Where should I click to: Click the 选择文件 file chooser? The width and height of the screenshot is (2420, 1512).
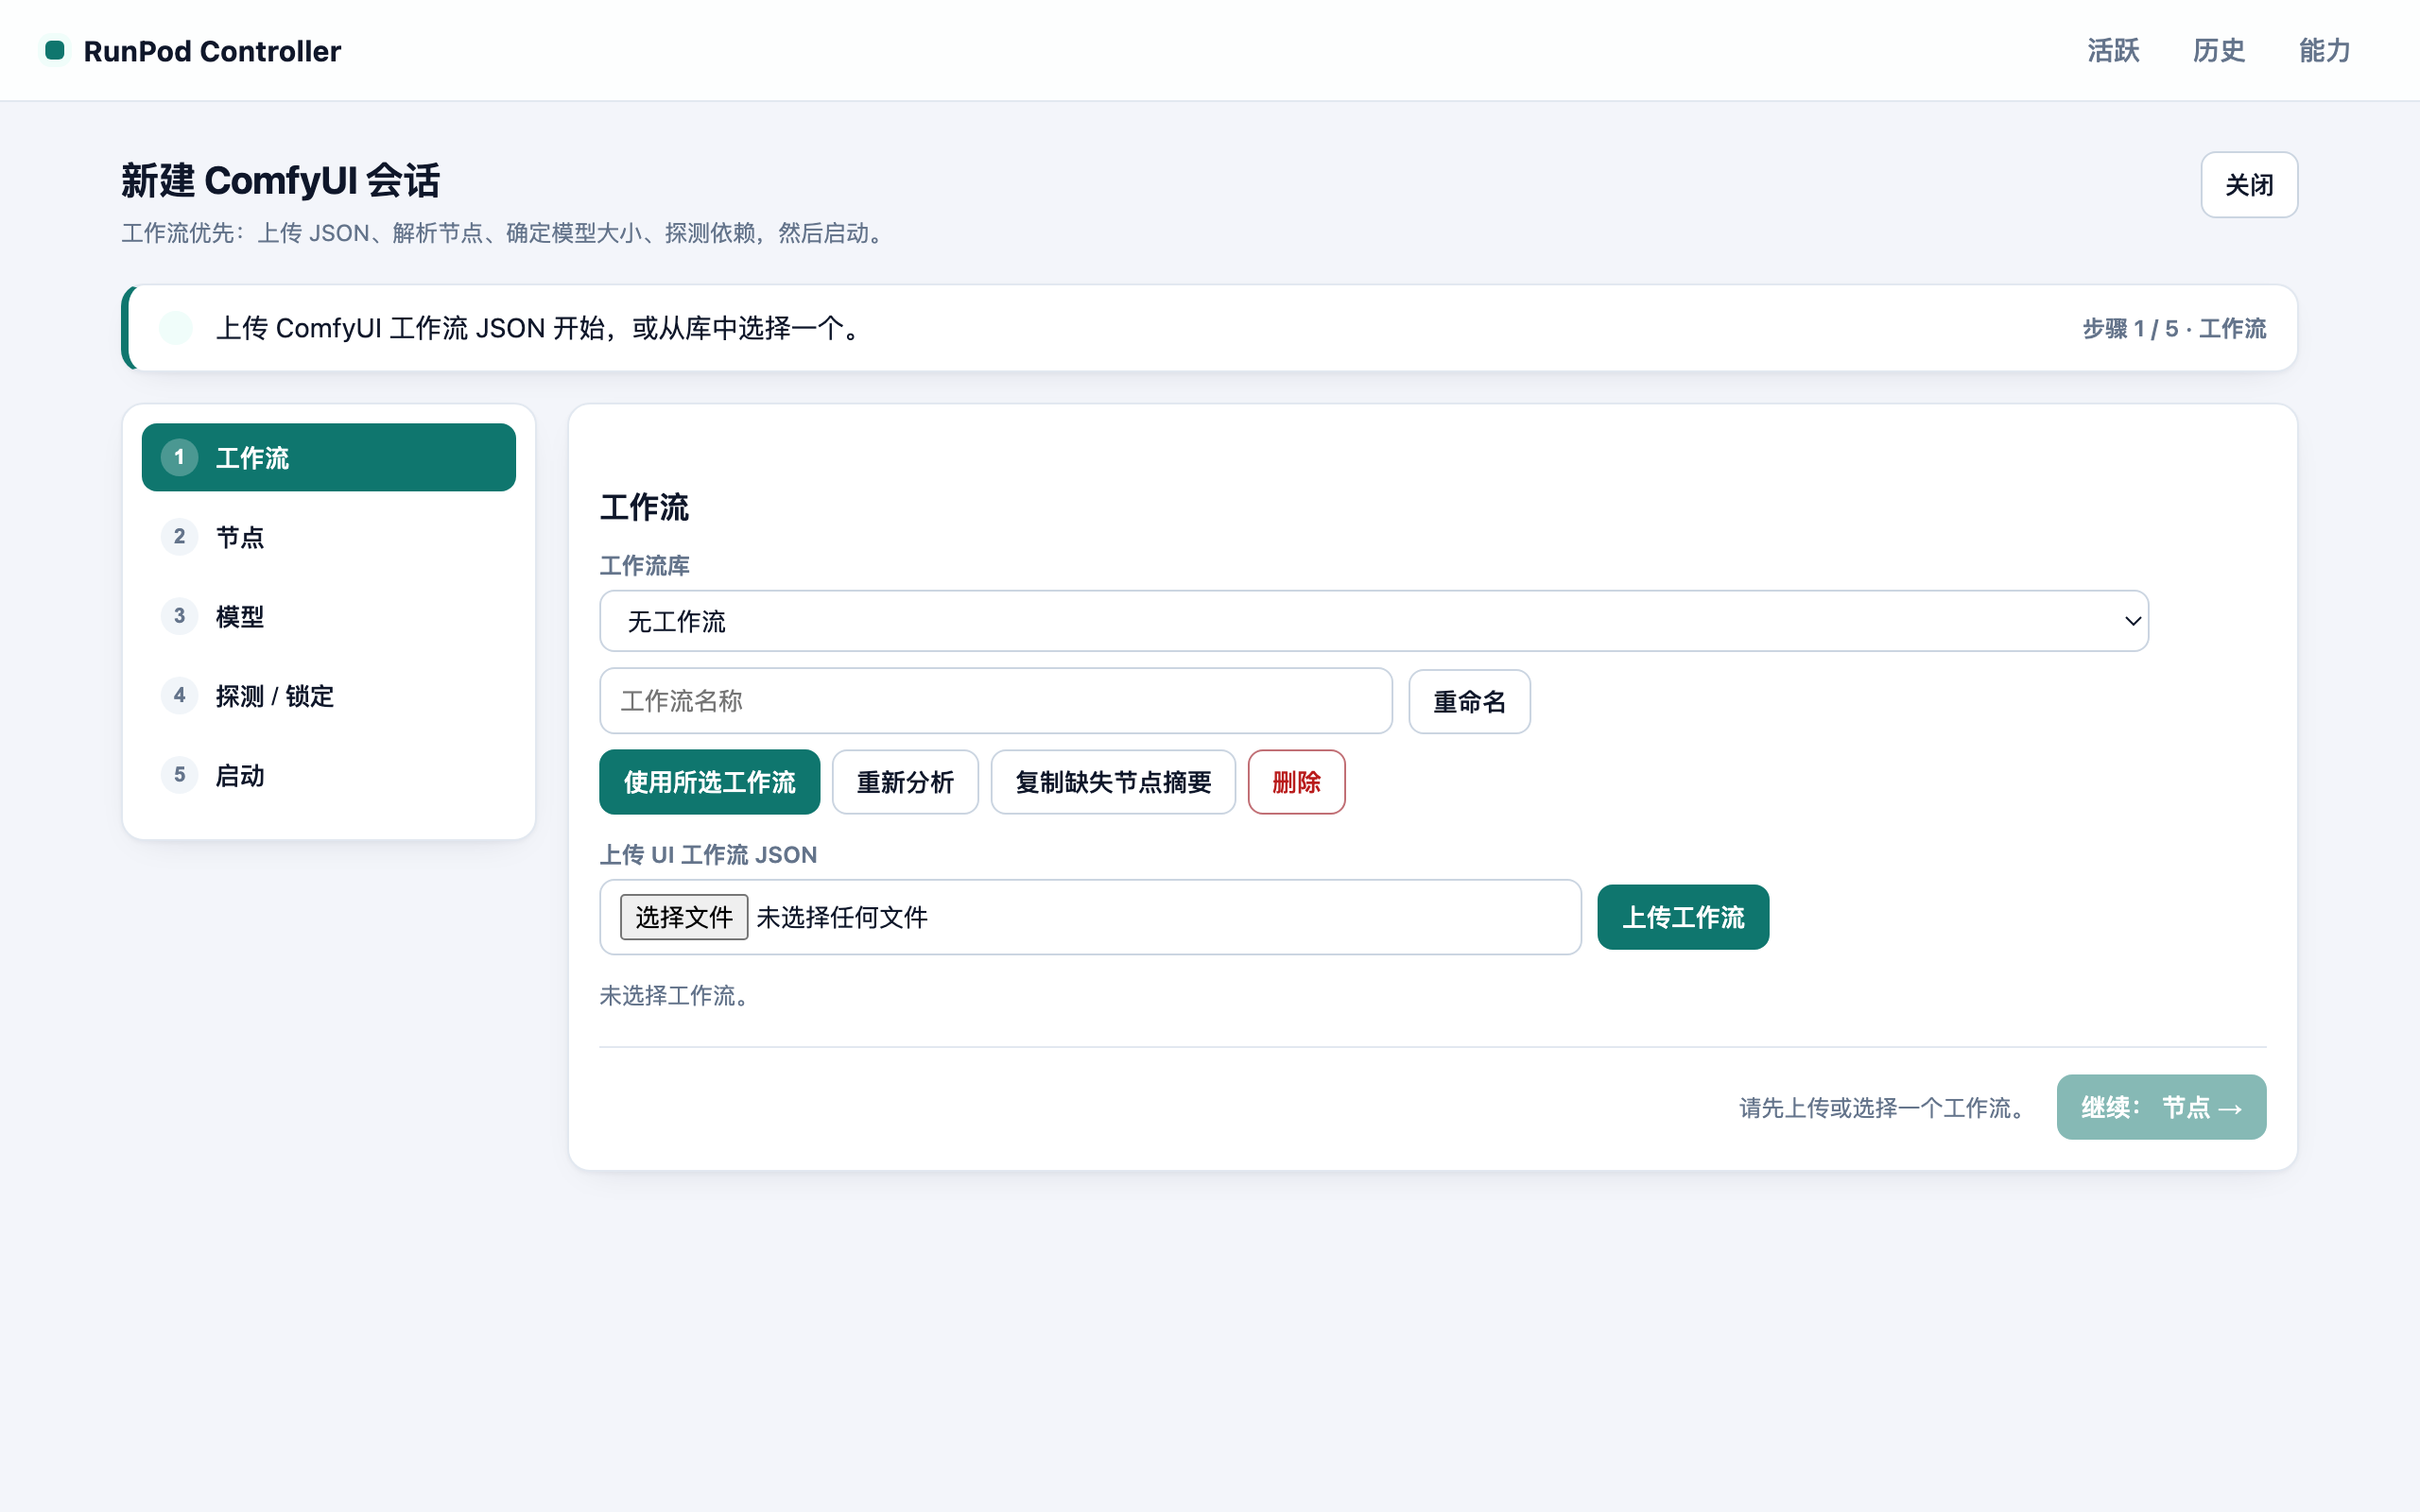pos(684,917)
